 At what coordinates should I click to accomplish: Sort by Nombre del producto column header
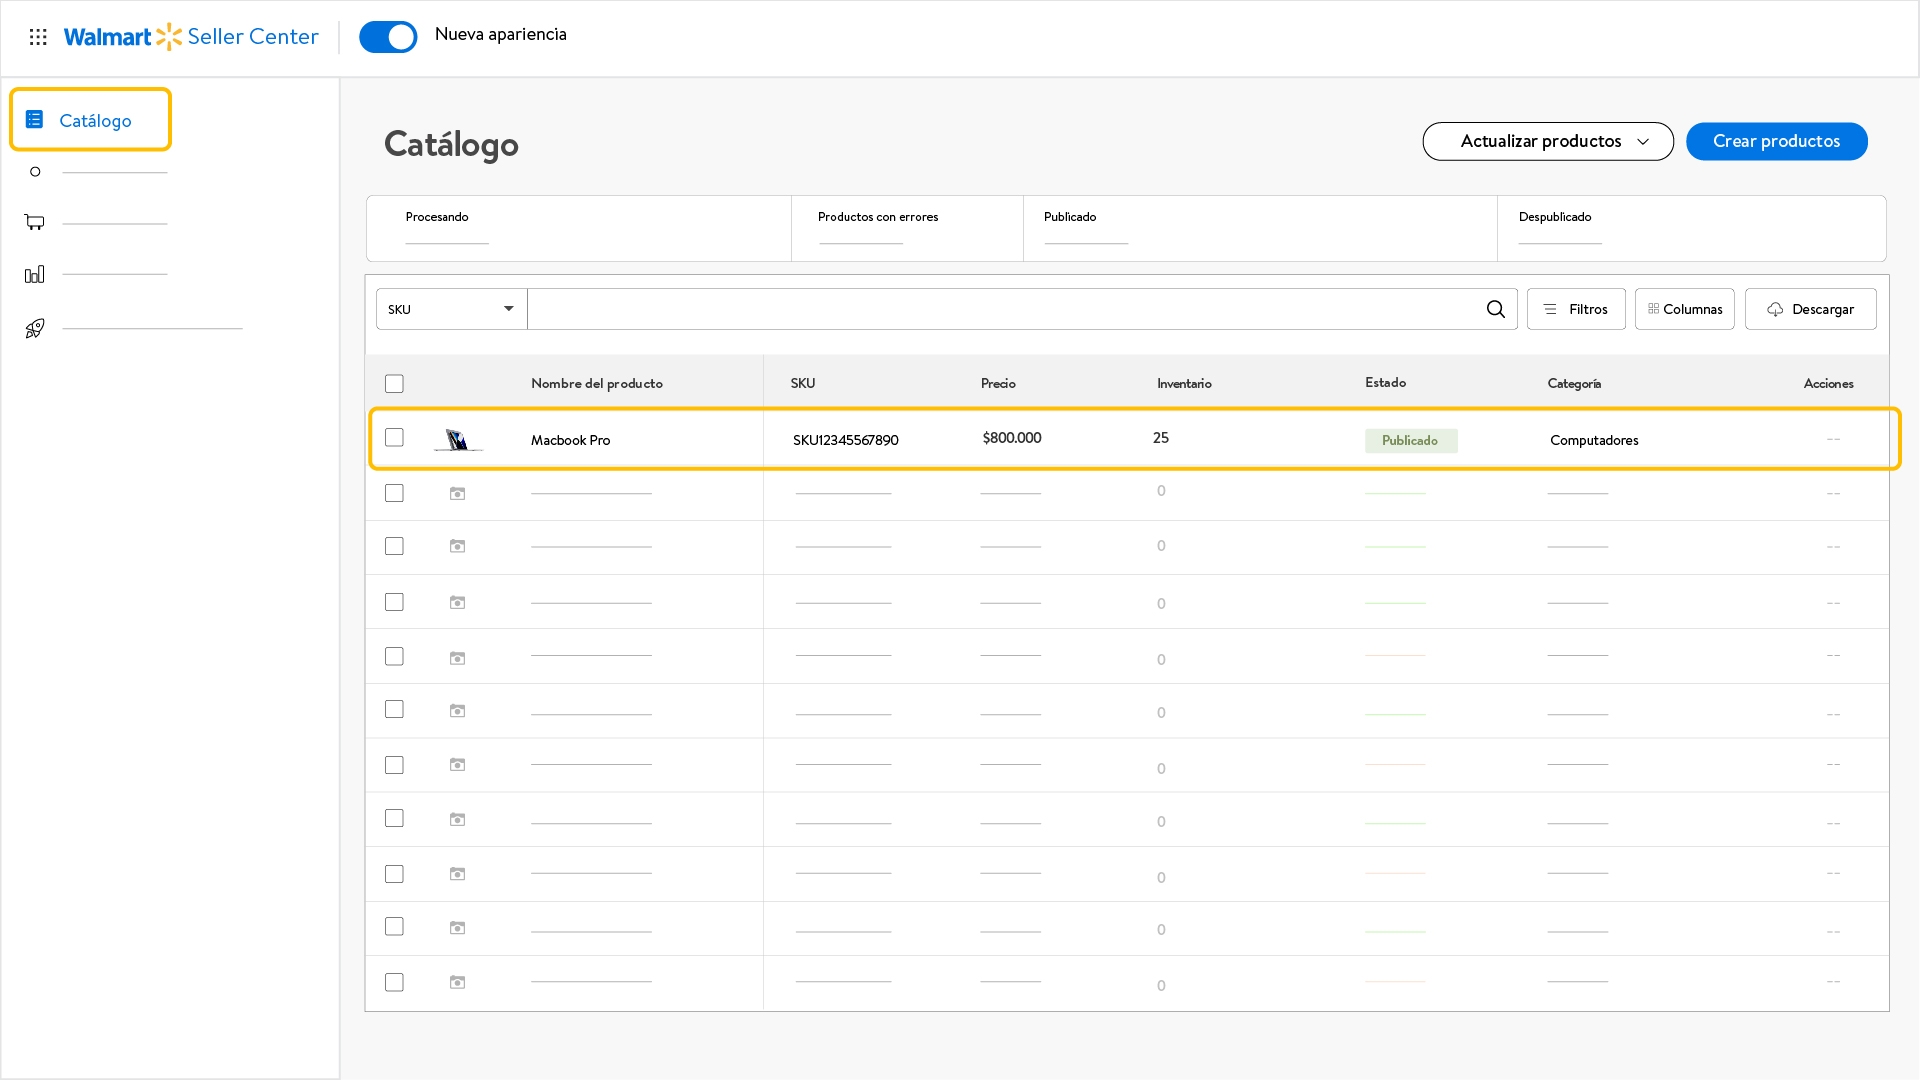596,384
